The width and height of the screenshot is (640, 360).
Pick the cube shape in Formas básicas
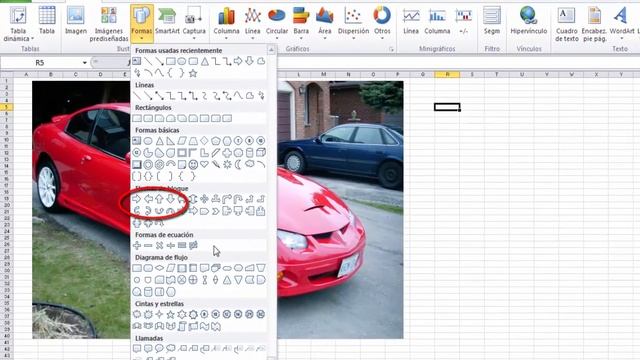pyautogui.click(x=260, y=153)
